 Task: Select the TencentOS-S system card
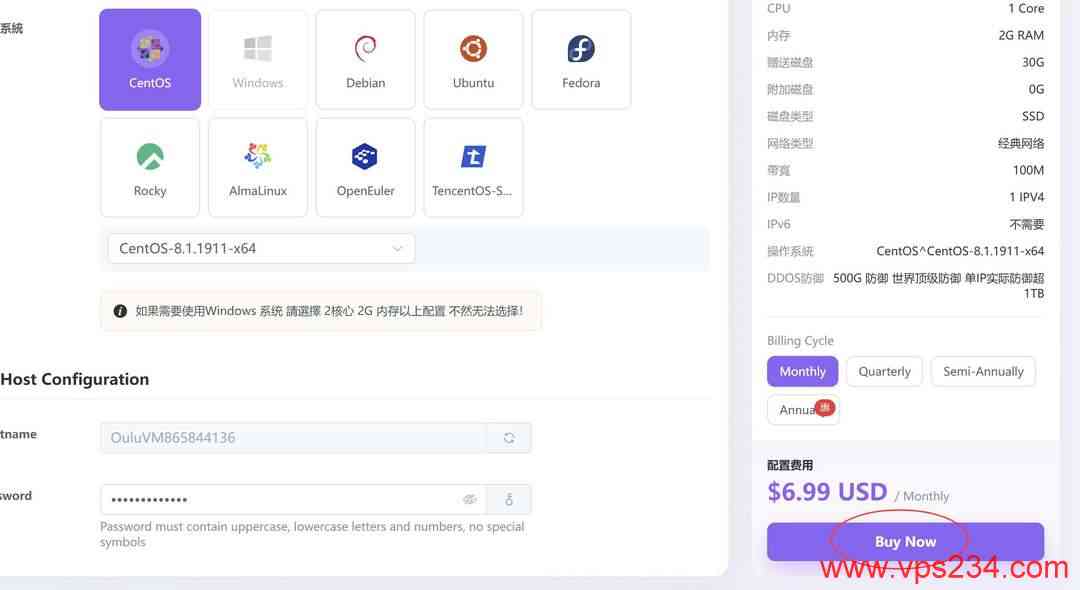(x=473, y=167)
